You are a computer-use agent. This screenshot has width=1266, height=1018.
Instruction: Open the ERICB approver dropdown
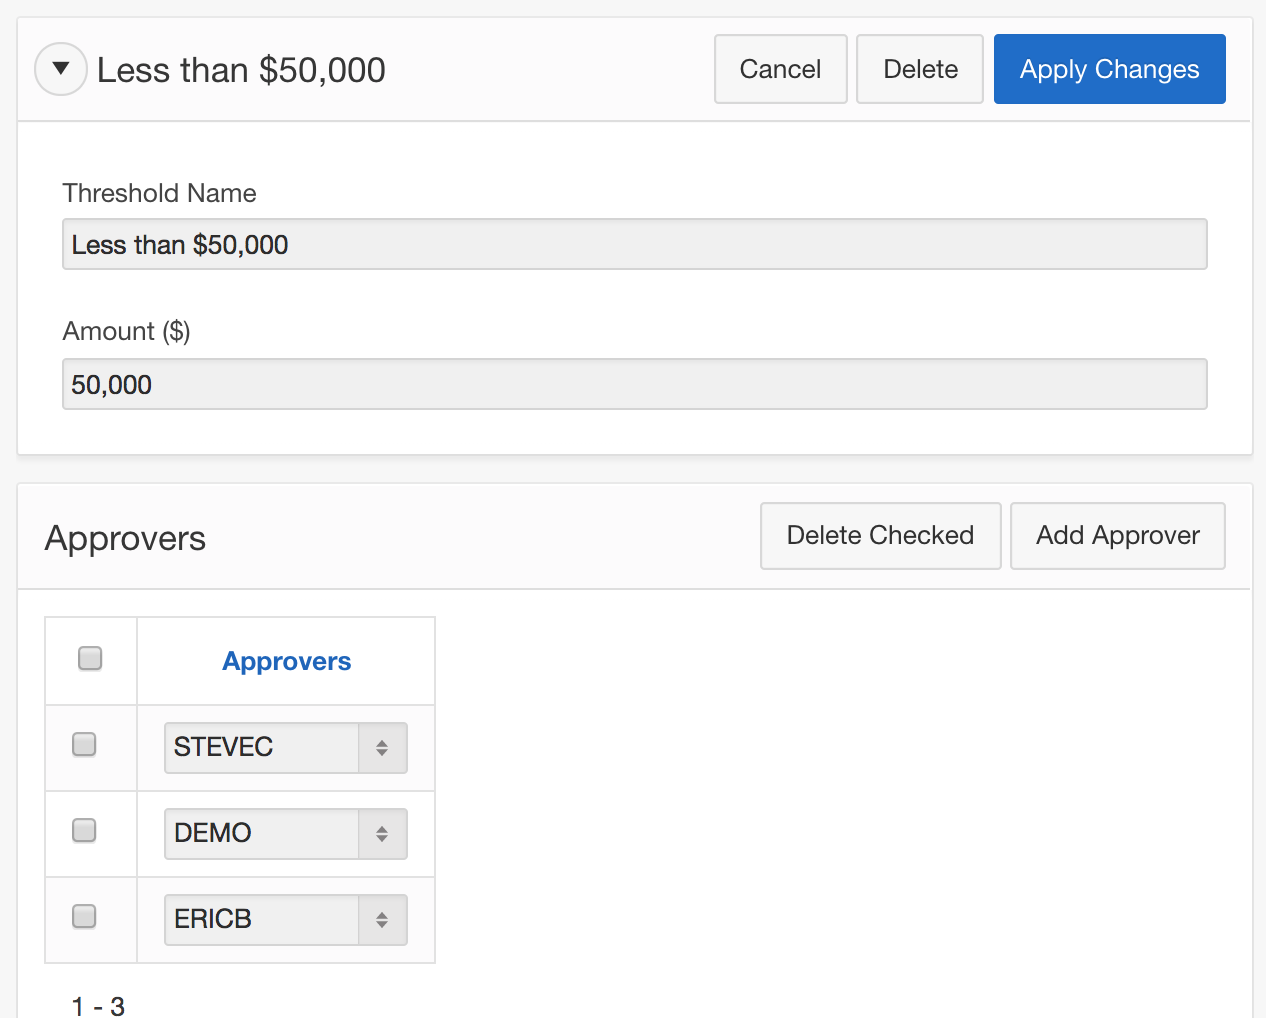pyautogui.click(x=285, y=920)
